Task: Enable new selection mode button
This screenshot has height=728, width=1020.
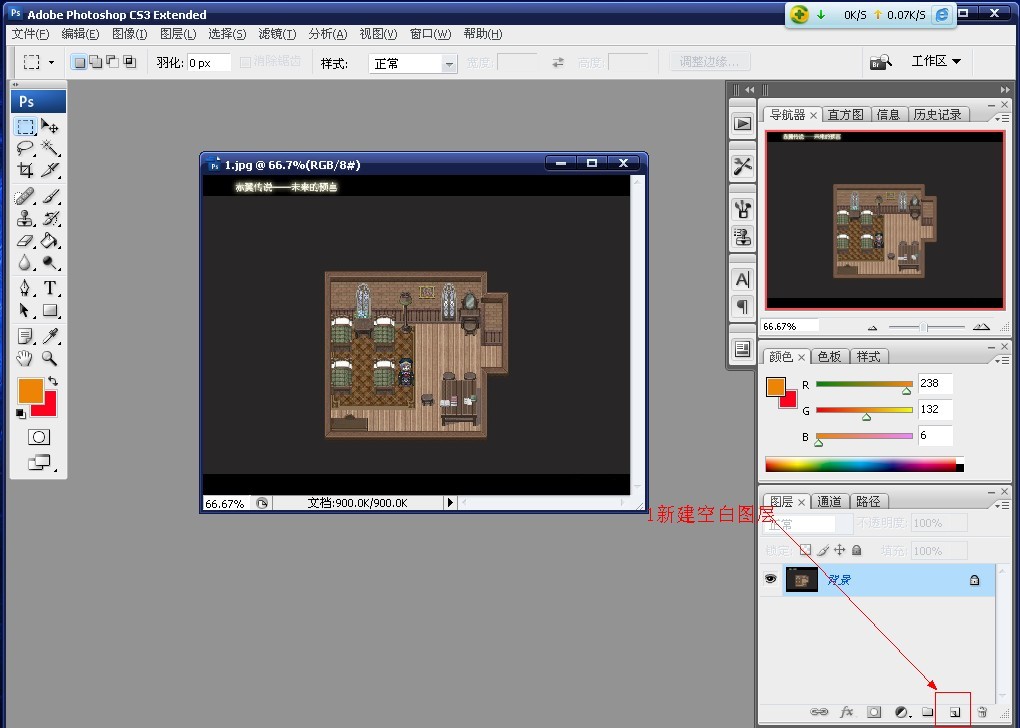Action: pyautogui.click(x=79, y=62)
